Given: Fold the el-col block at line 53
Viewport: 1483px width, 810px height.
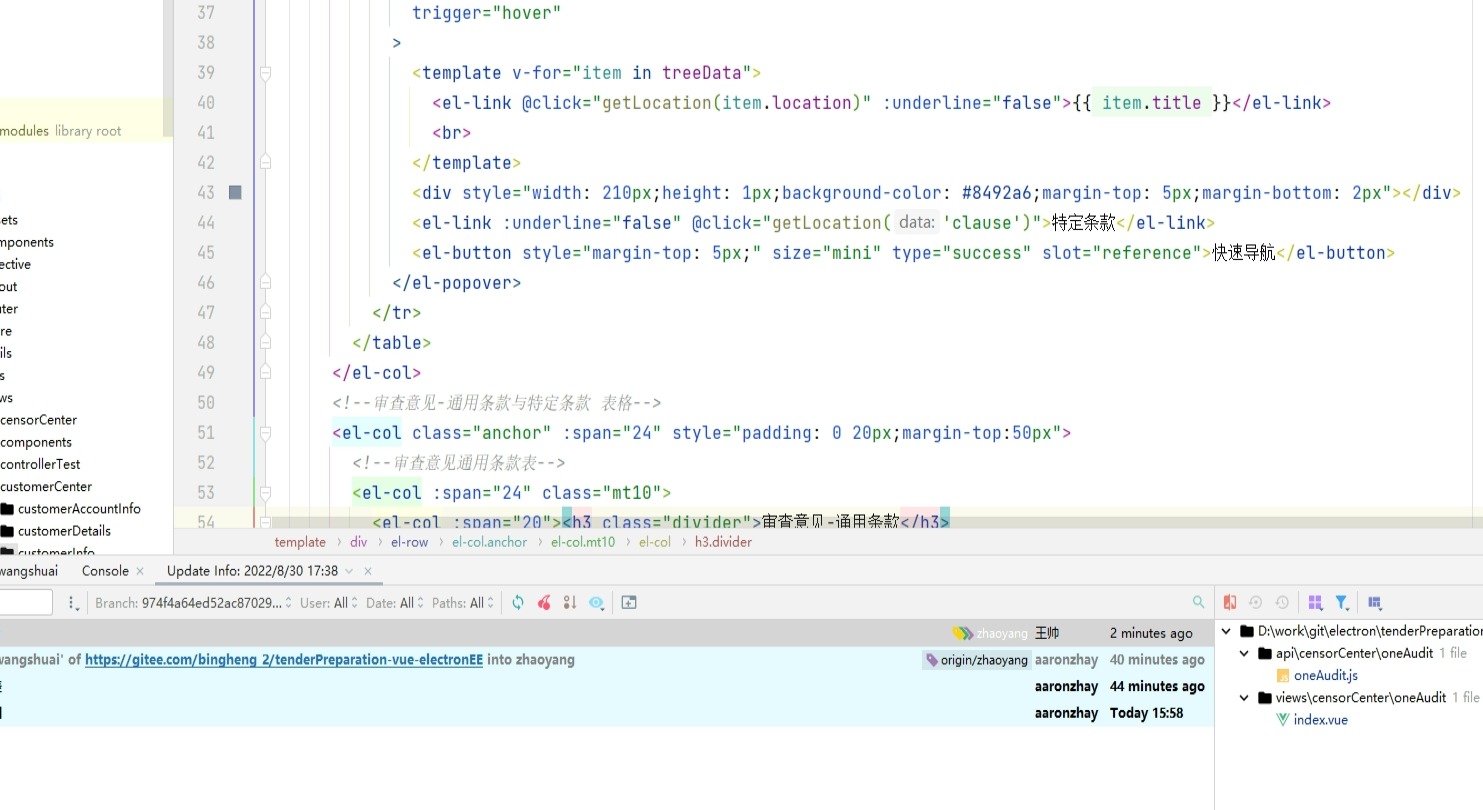Looking at the screenshot, I should (x=266, y=493).
